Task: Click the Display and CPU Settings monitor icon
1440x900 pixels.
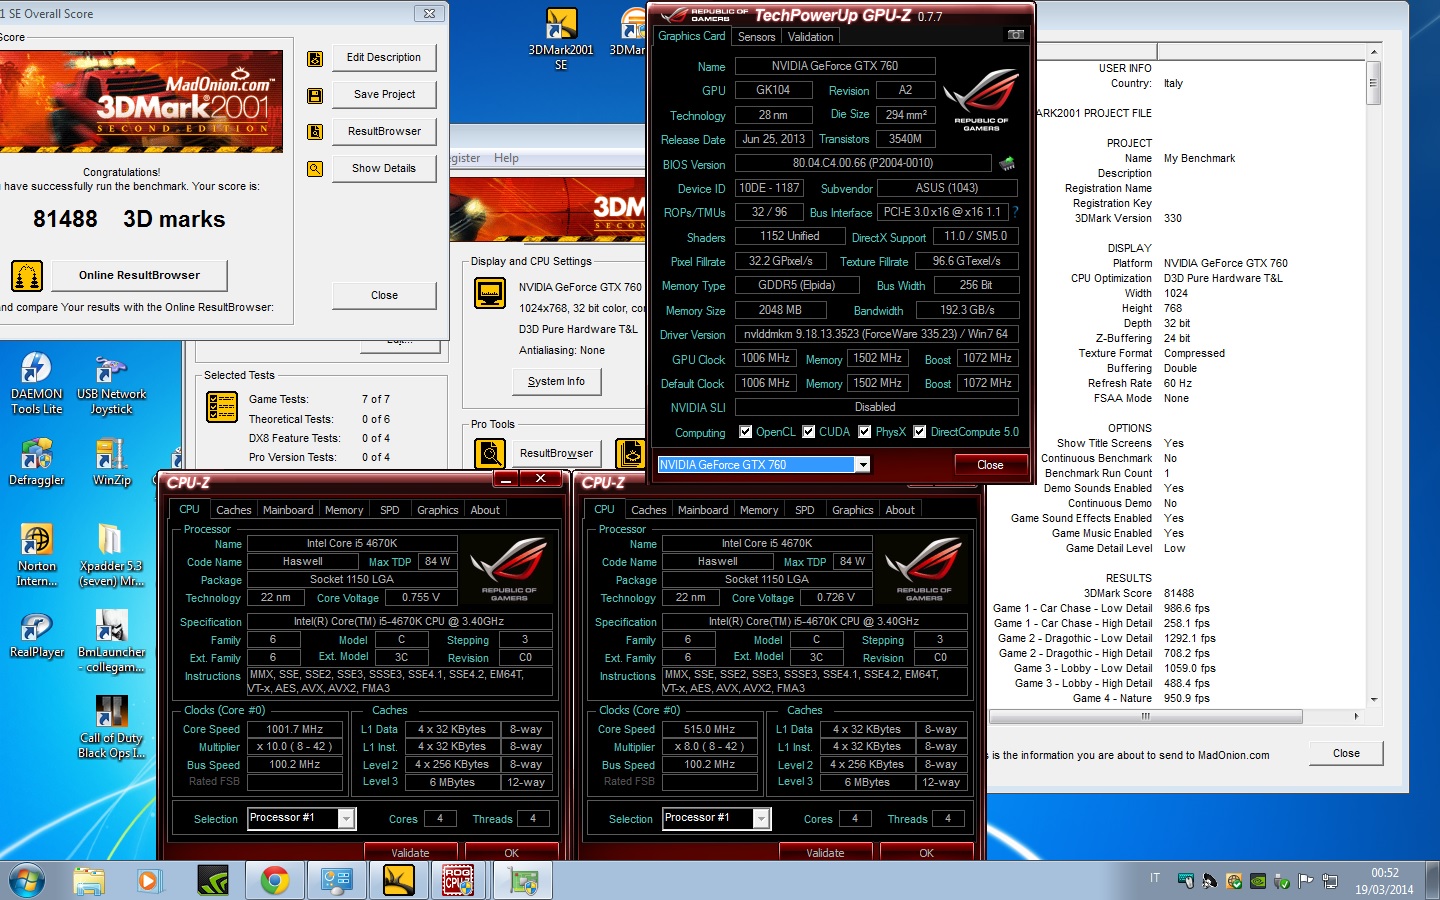Action: pyautogui.click(x=490, y=294)
